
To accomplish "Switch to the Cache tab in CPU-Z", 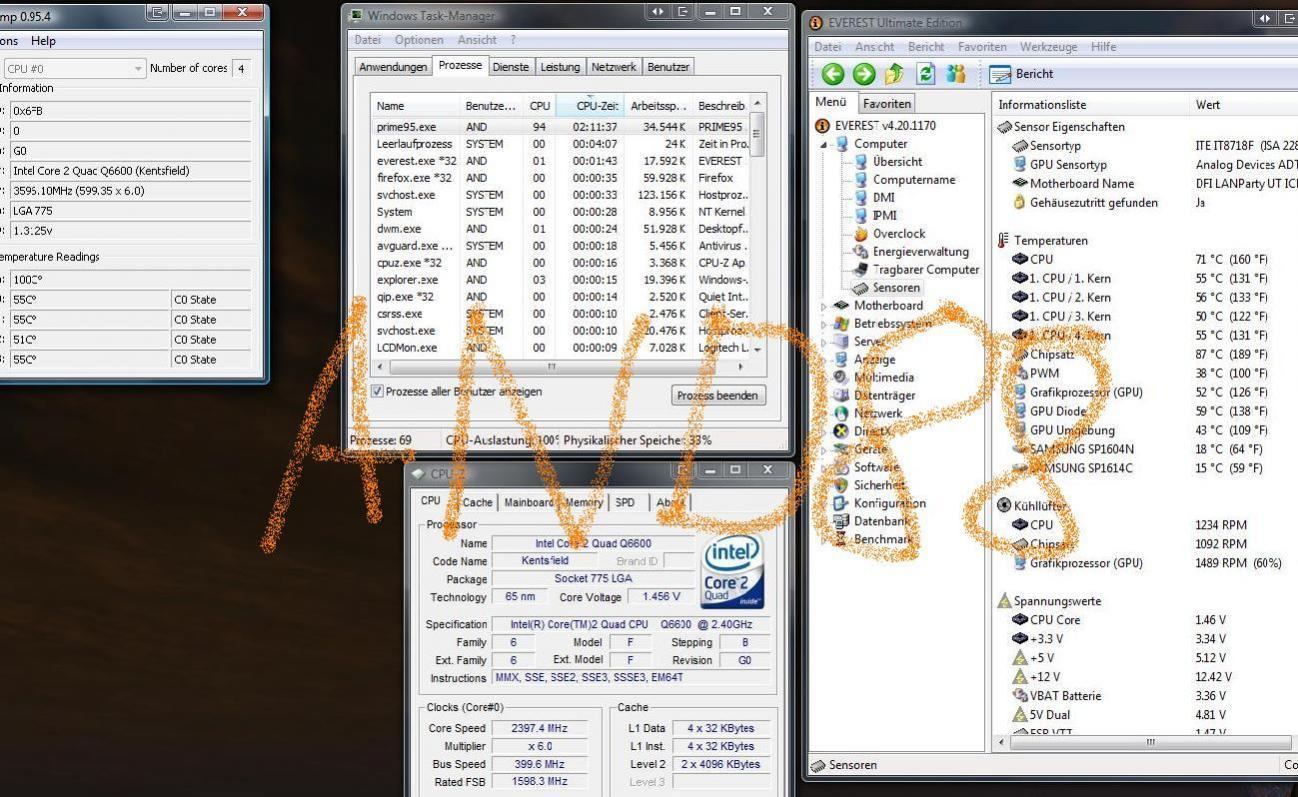I will [477, 503].
